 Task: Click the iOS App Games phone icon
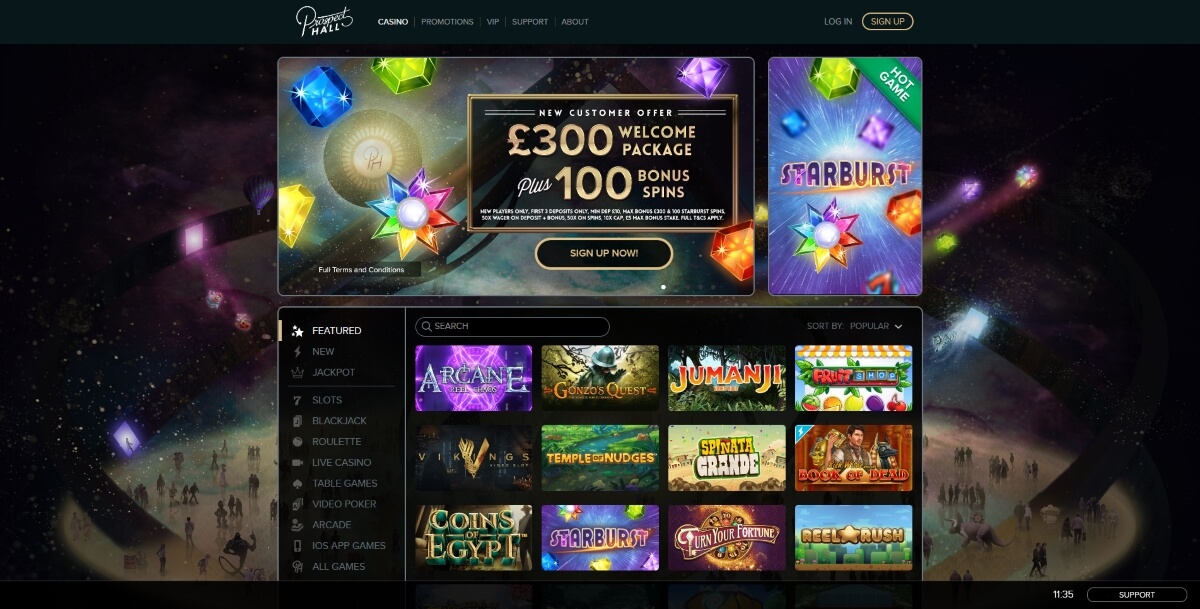[x=297, y=546]
